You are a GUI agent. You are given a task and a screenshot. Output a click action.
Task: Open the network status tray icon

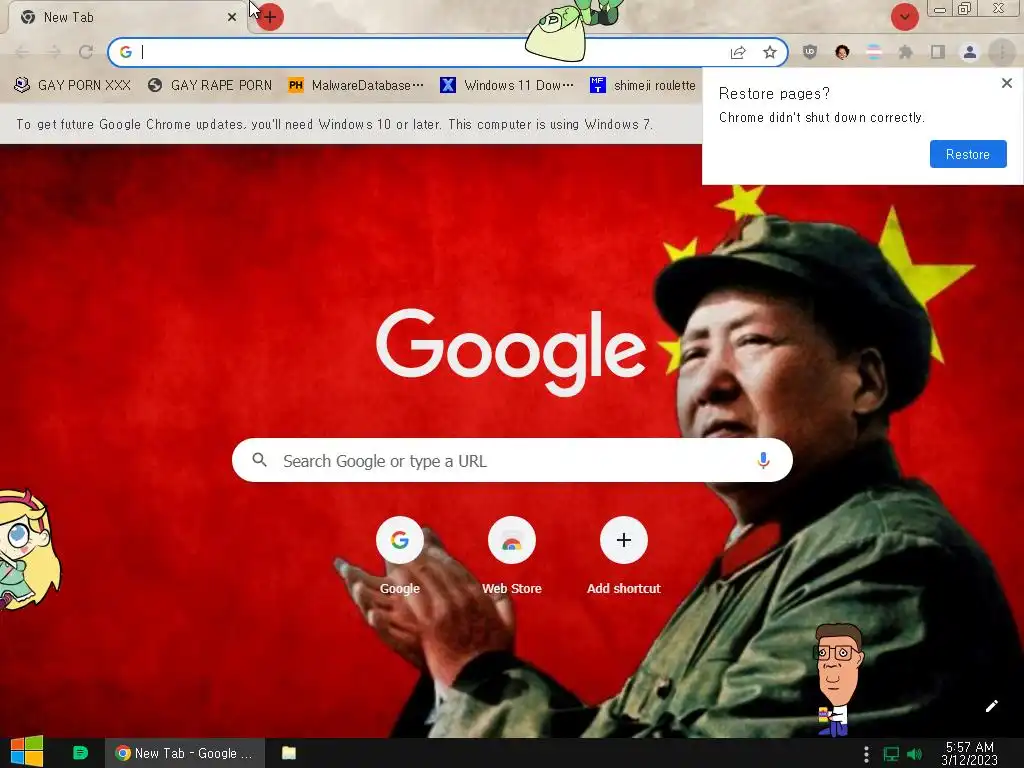pyautogui.click(x=891, y=754)
